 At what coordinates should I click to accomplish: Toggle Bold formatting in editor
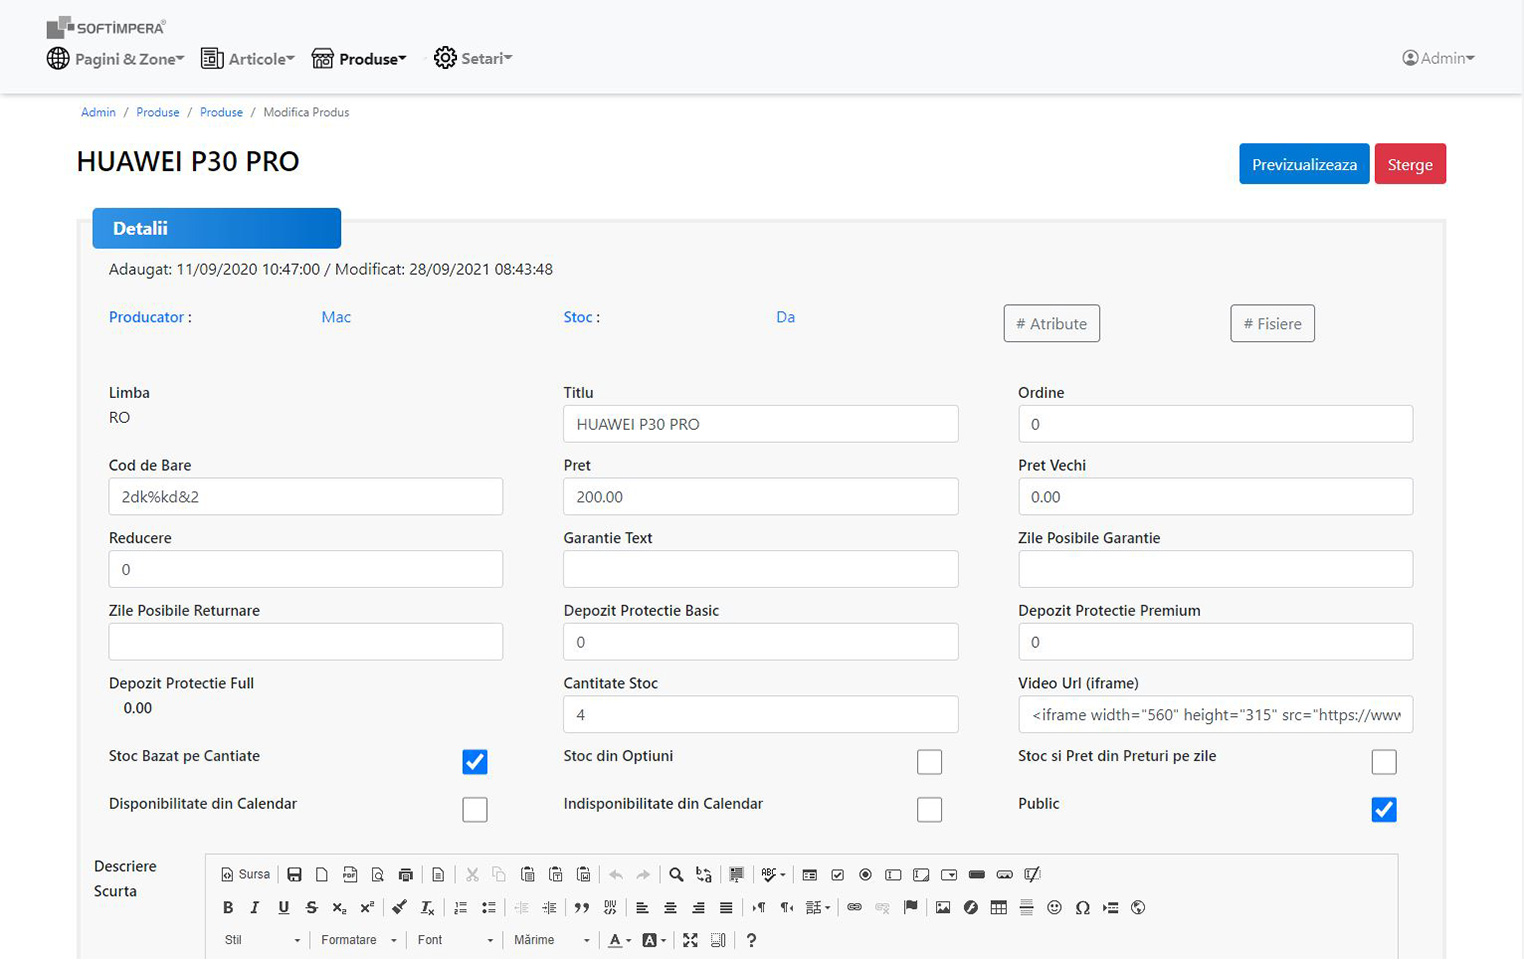(x=228, y=908)
